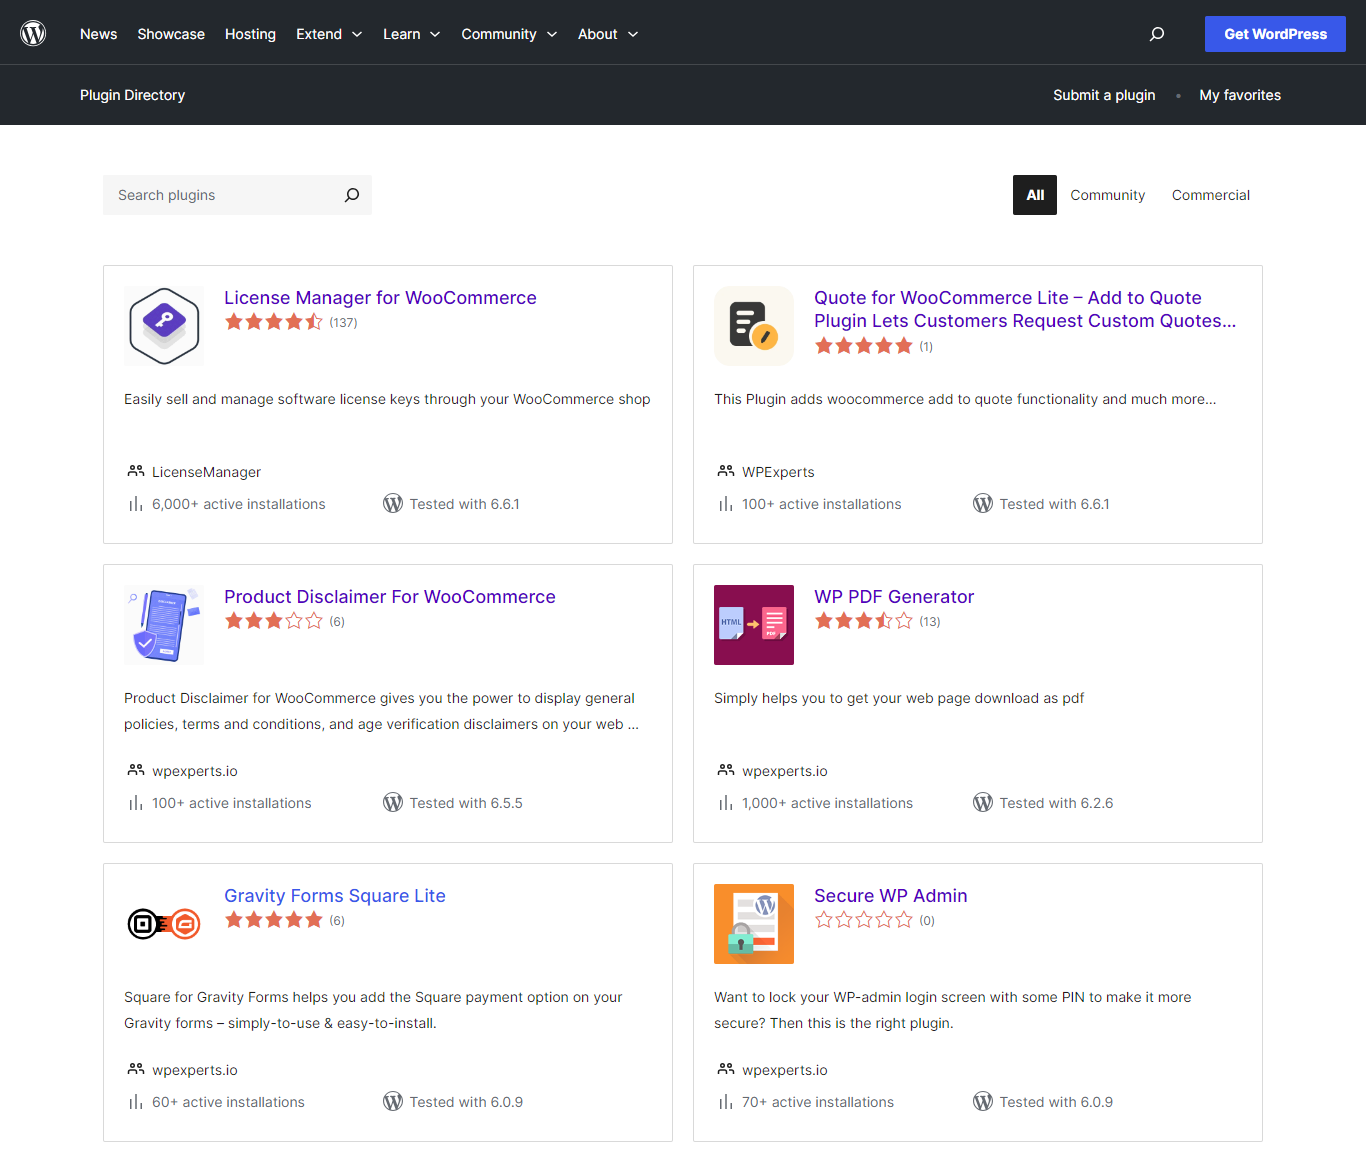Click installations chart icon for 1,000+ installs
The width and height of the screenshot is (1366, 1150).
pos(726,803)
